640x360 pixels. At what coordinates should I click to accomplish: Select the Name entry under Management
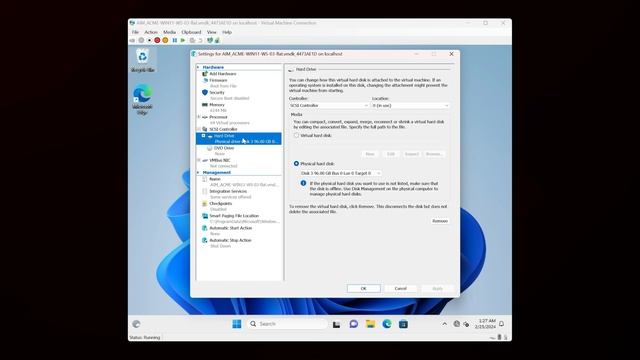click(215, 179)
